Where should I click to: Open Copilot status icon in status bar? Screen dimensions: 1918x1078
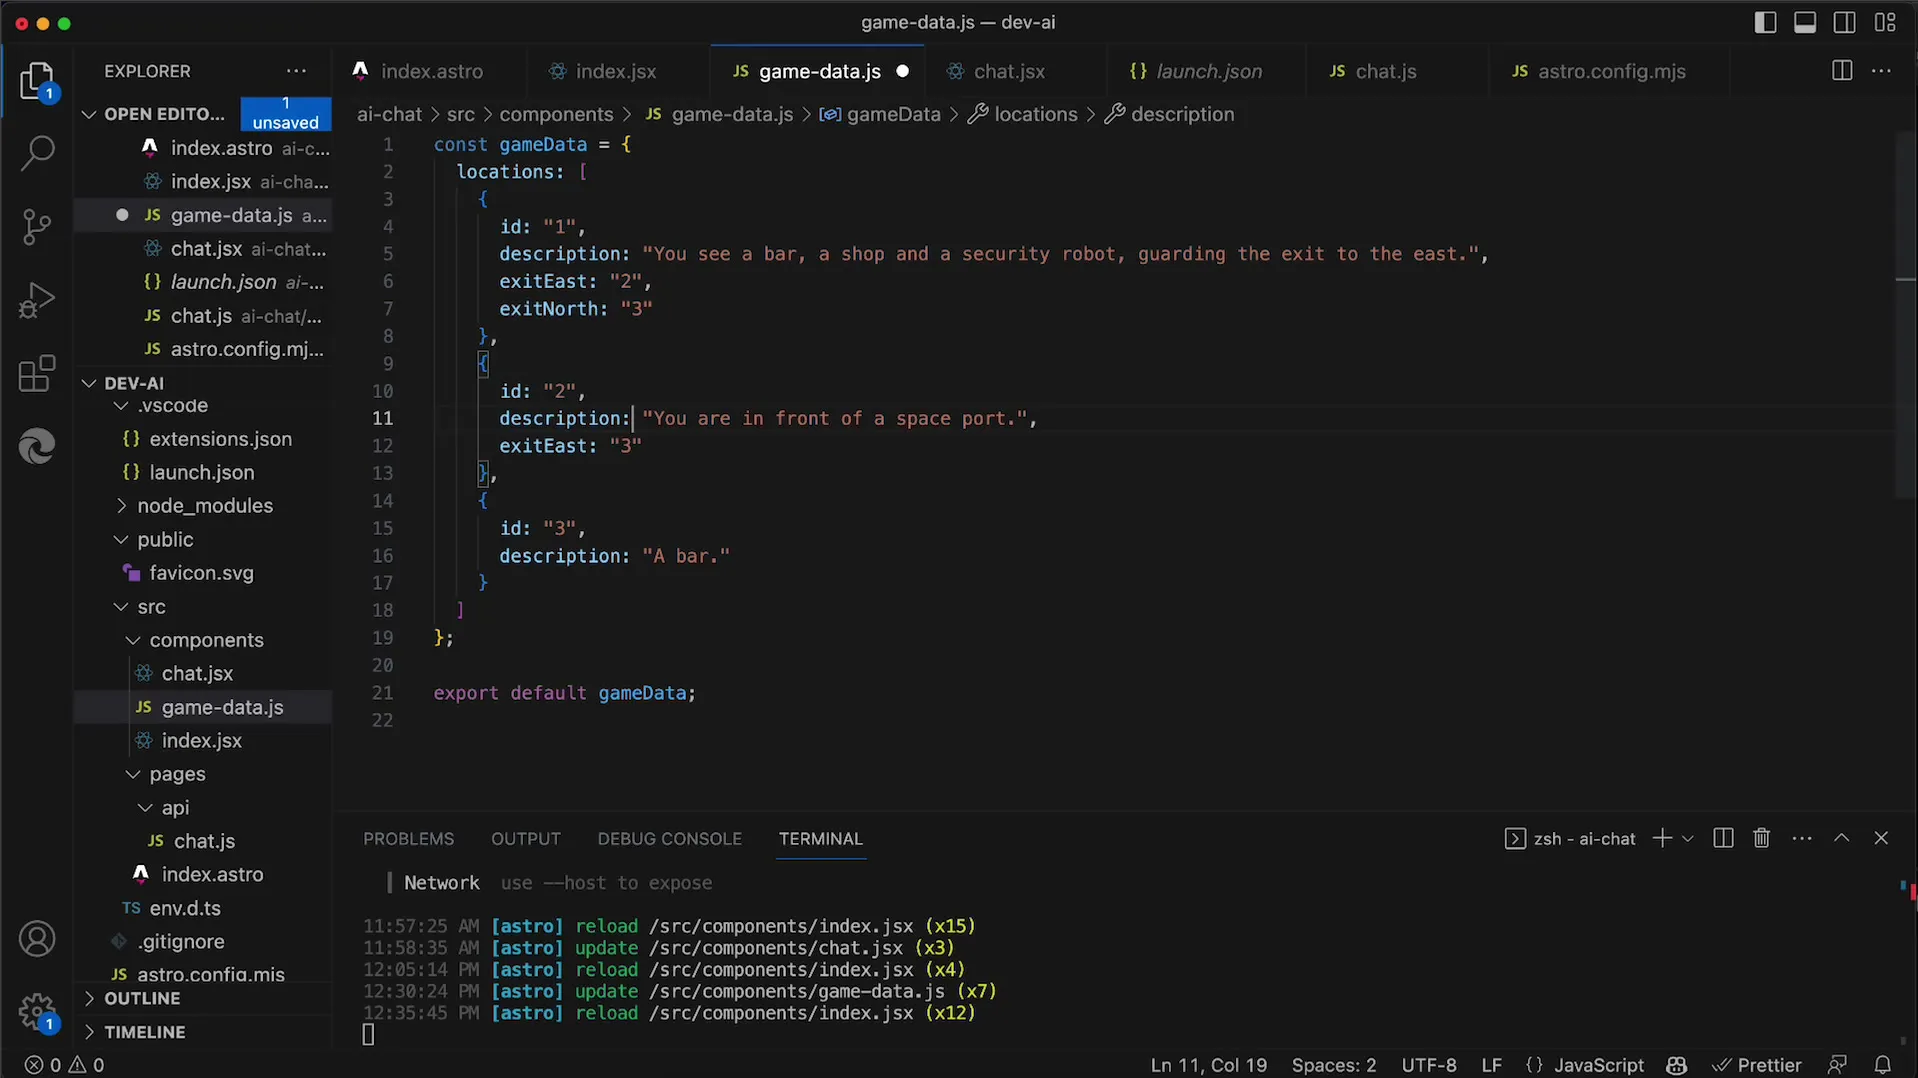pyautogui.click(x=1677, y=1065)
